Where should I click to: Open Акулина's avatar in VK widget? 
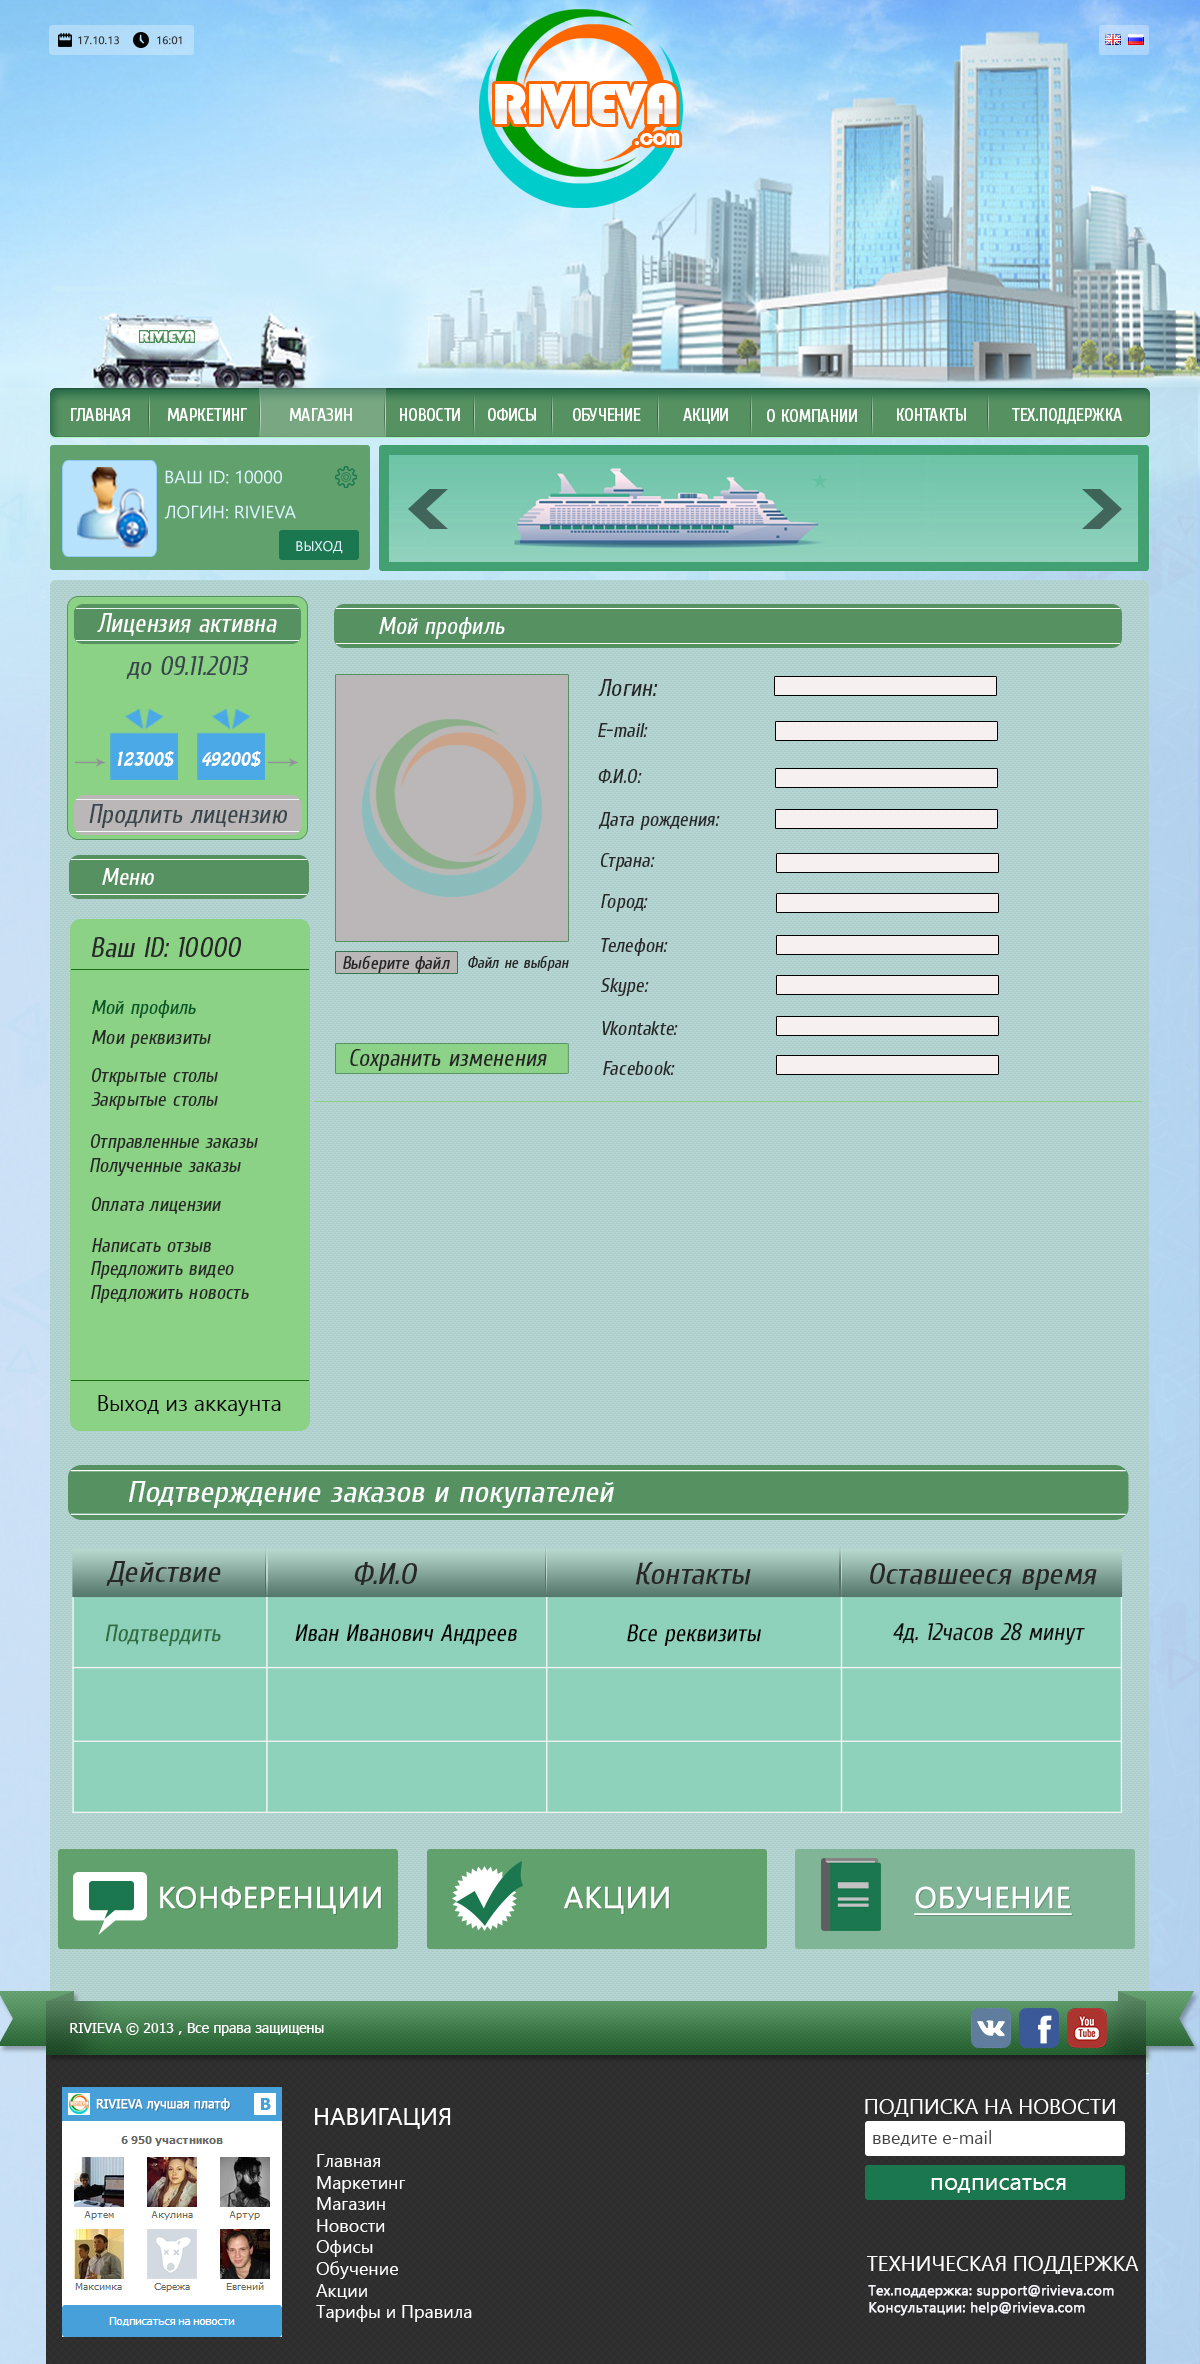(x=172, y=2182)
